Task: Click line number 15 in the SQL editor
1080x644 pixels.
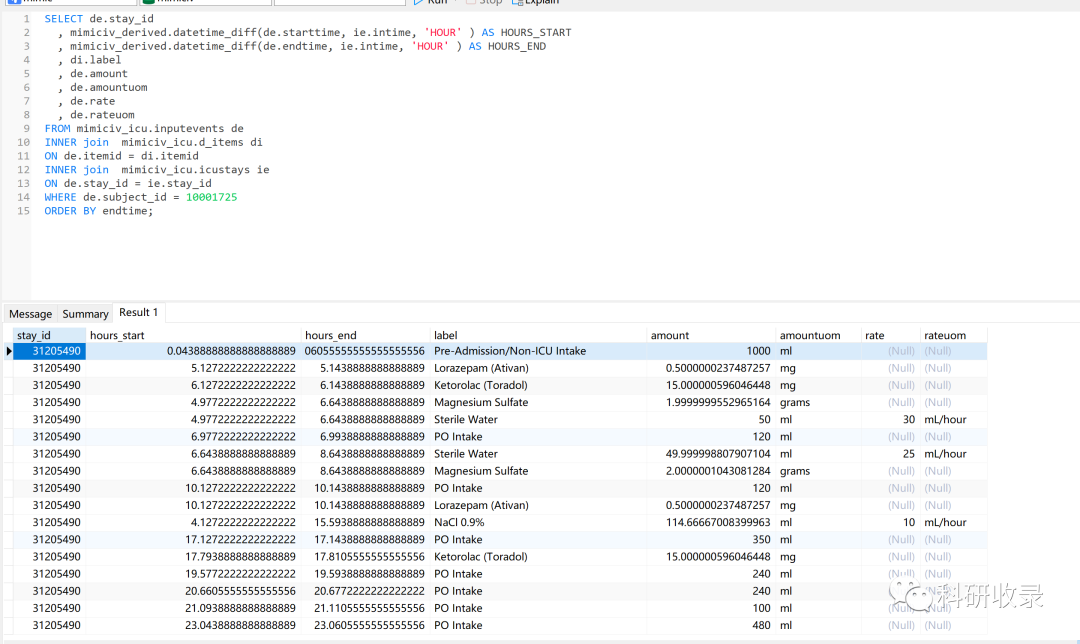Action: (x=23, y=210)
